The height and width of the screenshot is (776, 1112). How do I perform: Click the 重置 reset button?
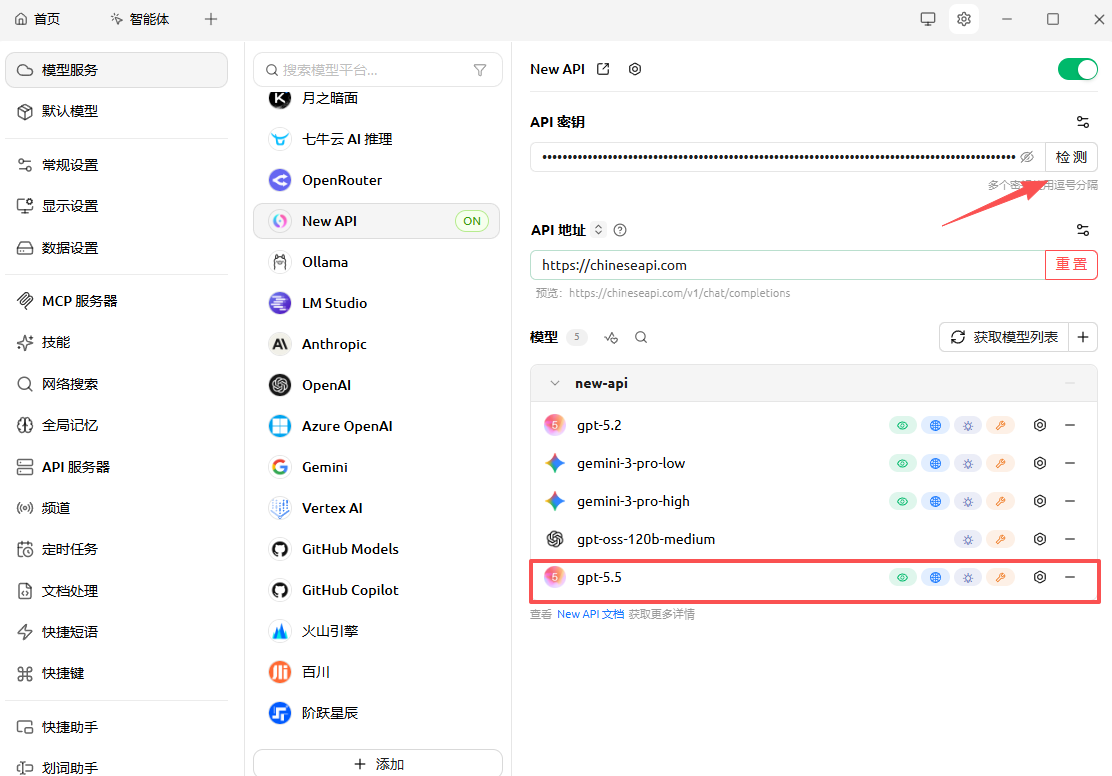(x=1071, y=265)
